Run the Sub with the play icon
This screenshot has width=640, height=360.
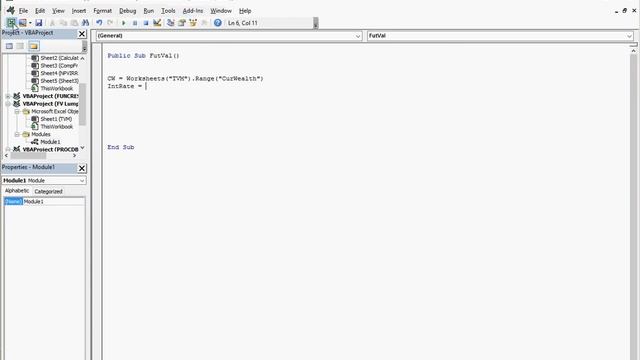(x=124, y=23)
